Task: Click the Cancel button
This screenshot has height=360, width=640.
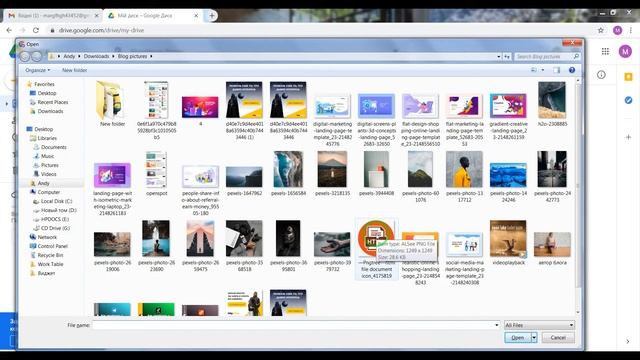Action: (x=558, y=338)
